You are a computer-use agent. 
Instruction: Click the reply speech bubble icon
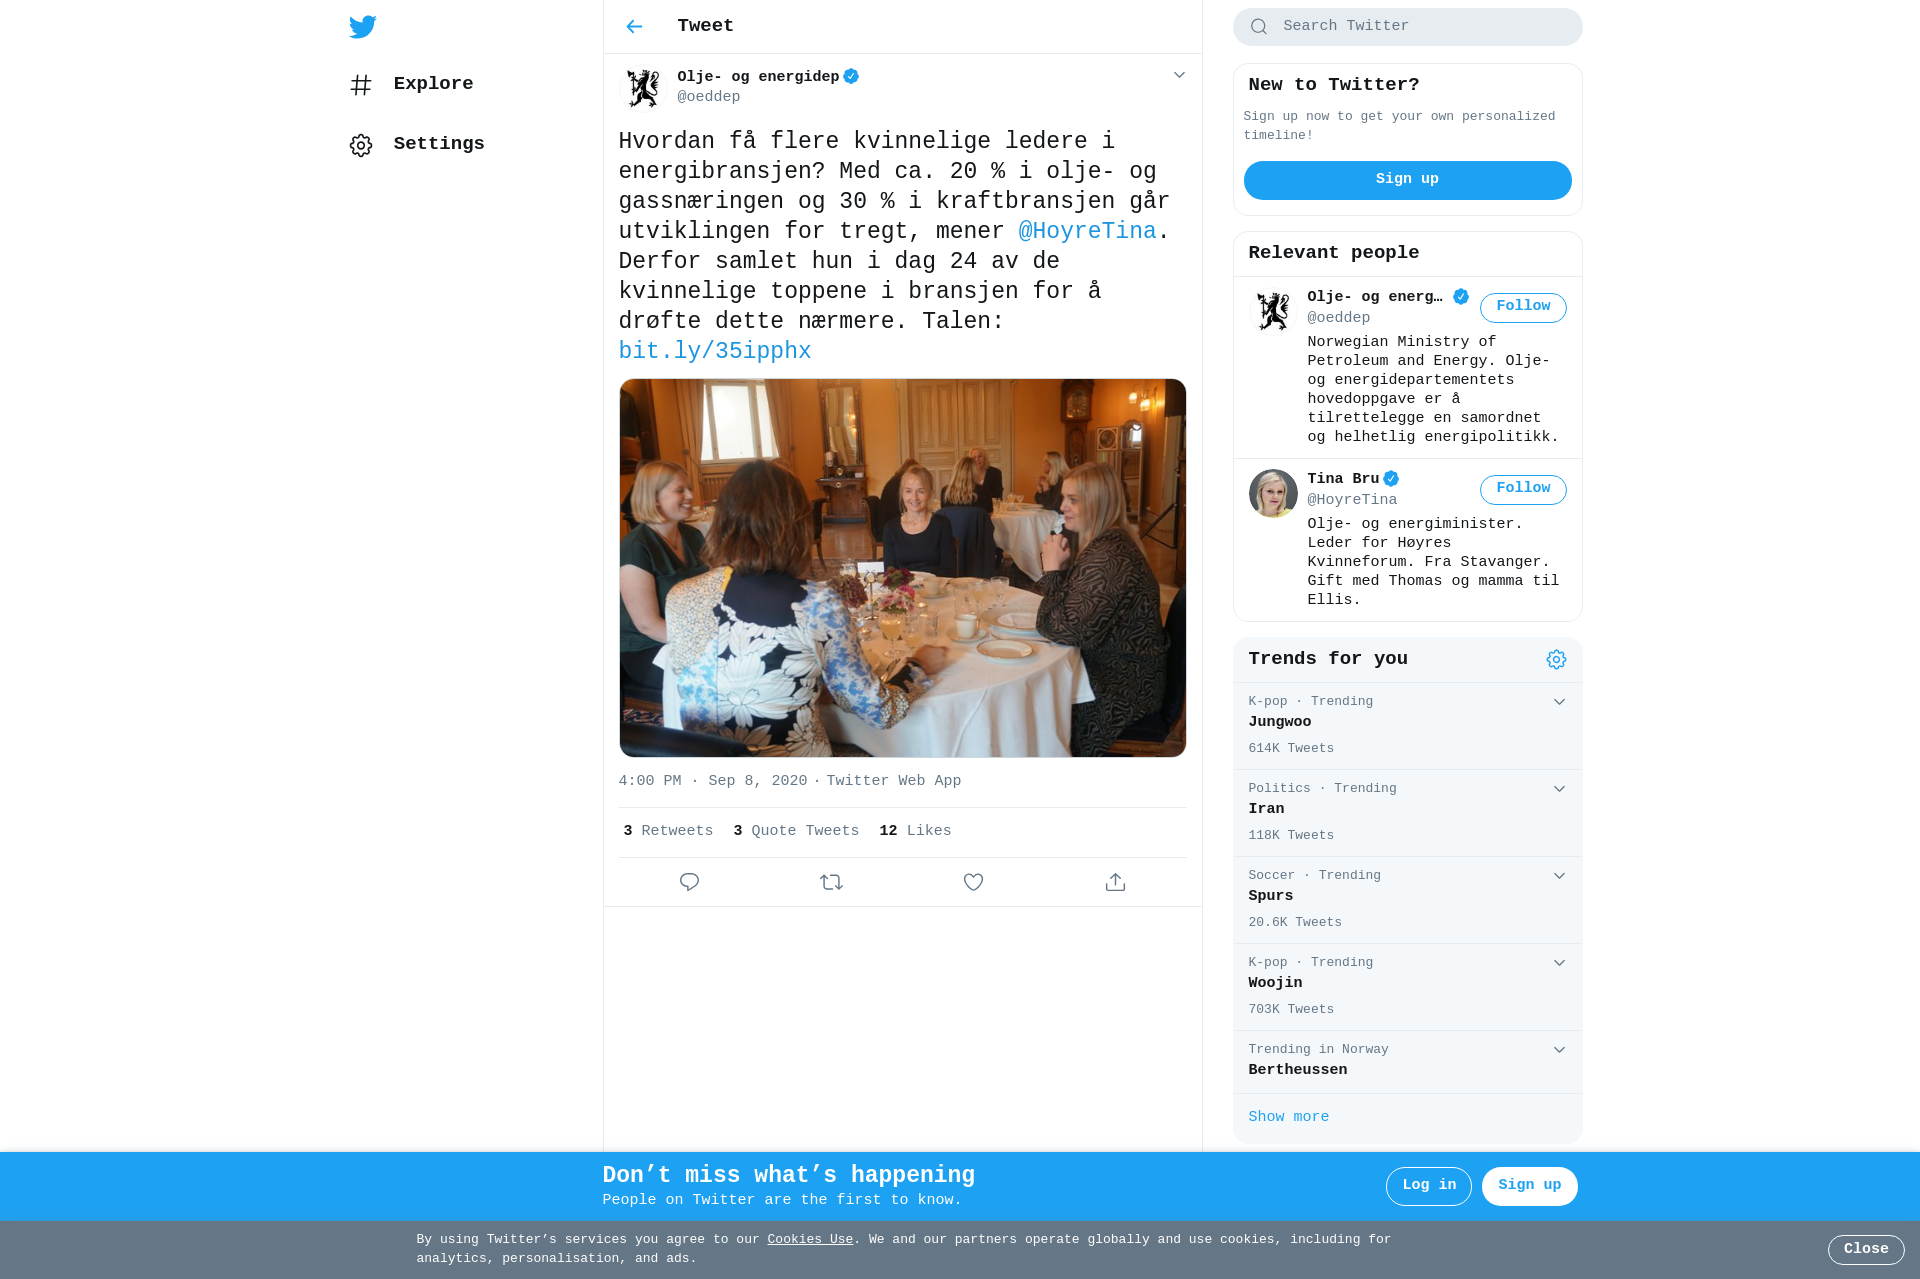(x=689, y=882)
